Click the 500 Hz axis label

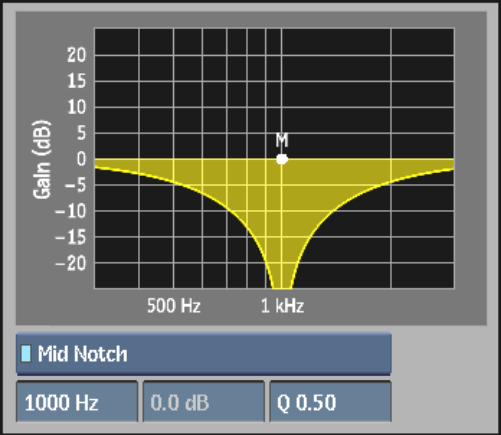(x=174, y=306)
